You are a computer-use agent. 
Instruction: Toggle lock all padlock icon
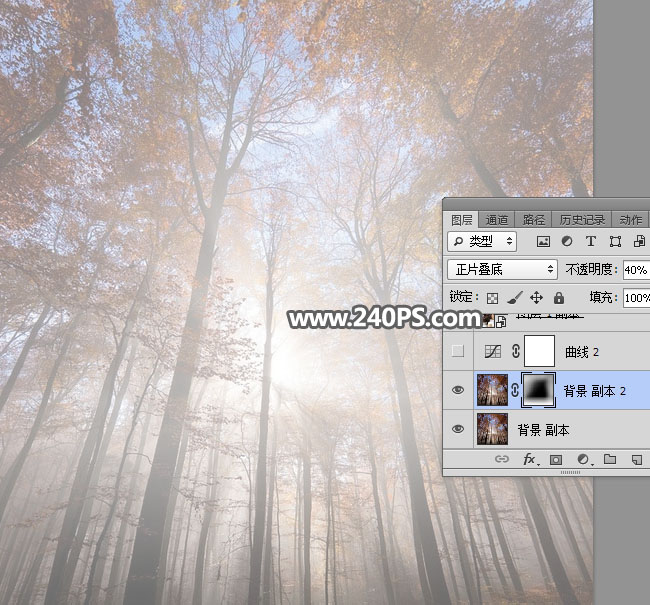point(559,297)
